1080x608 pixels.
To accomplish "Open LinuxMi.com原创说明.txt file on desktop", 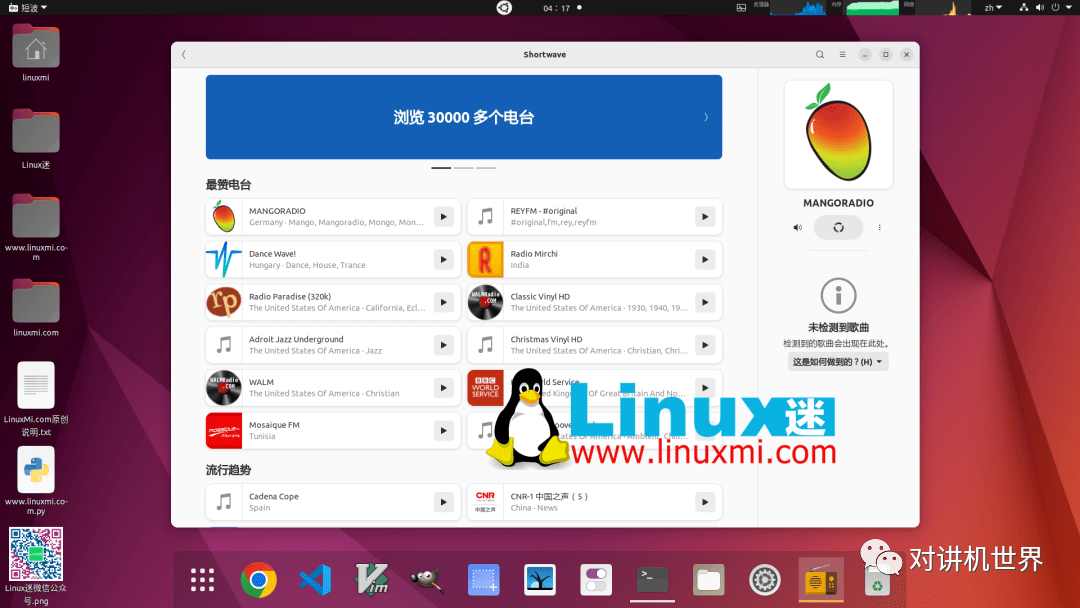I will tap(36, 399).
